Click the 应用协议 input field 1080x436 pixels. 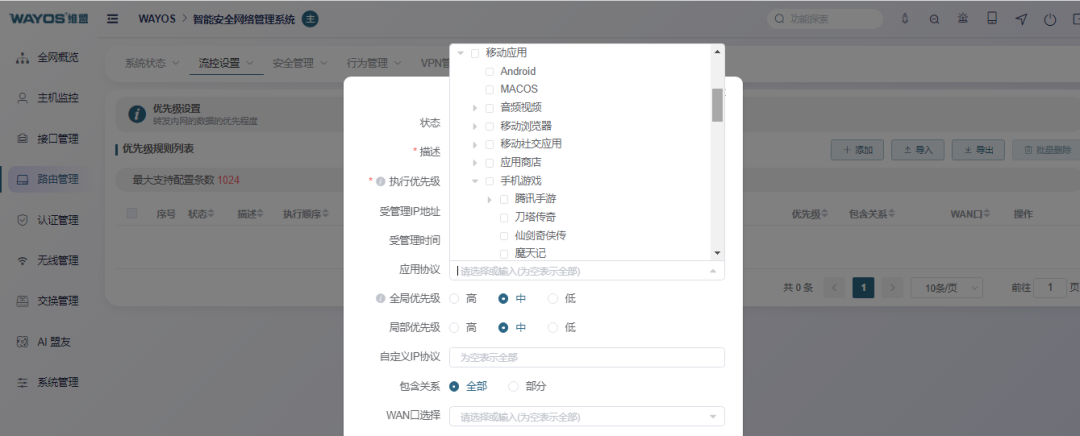pyautogui.click(x=587, y=271)
